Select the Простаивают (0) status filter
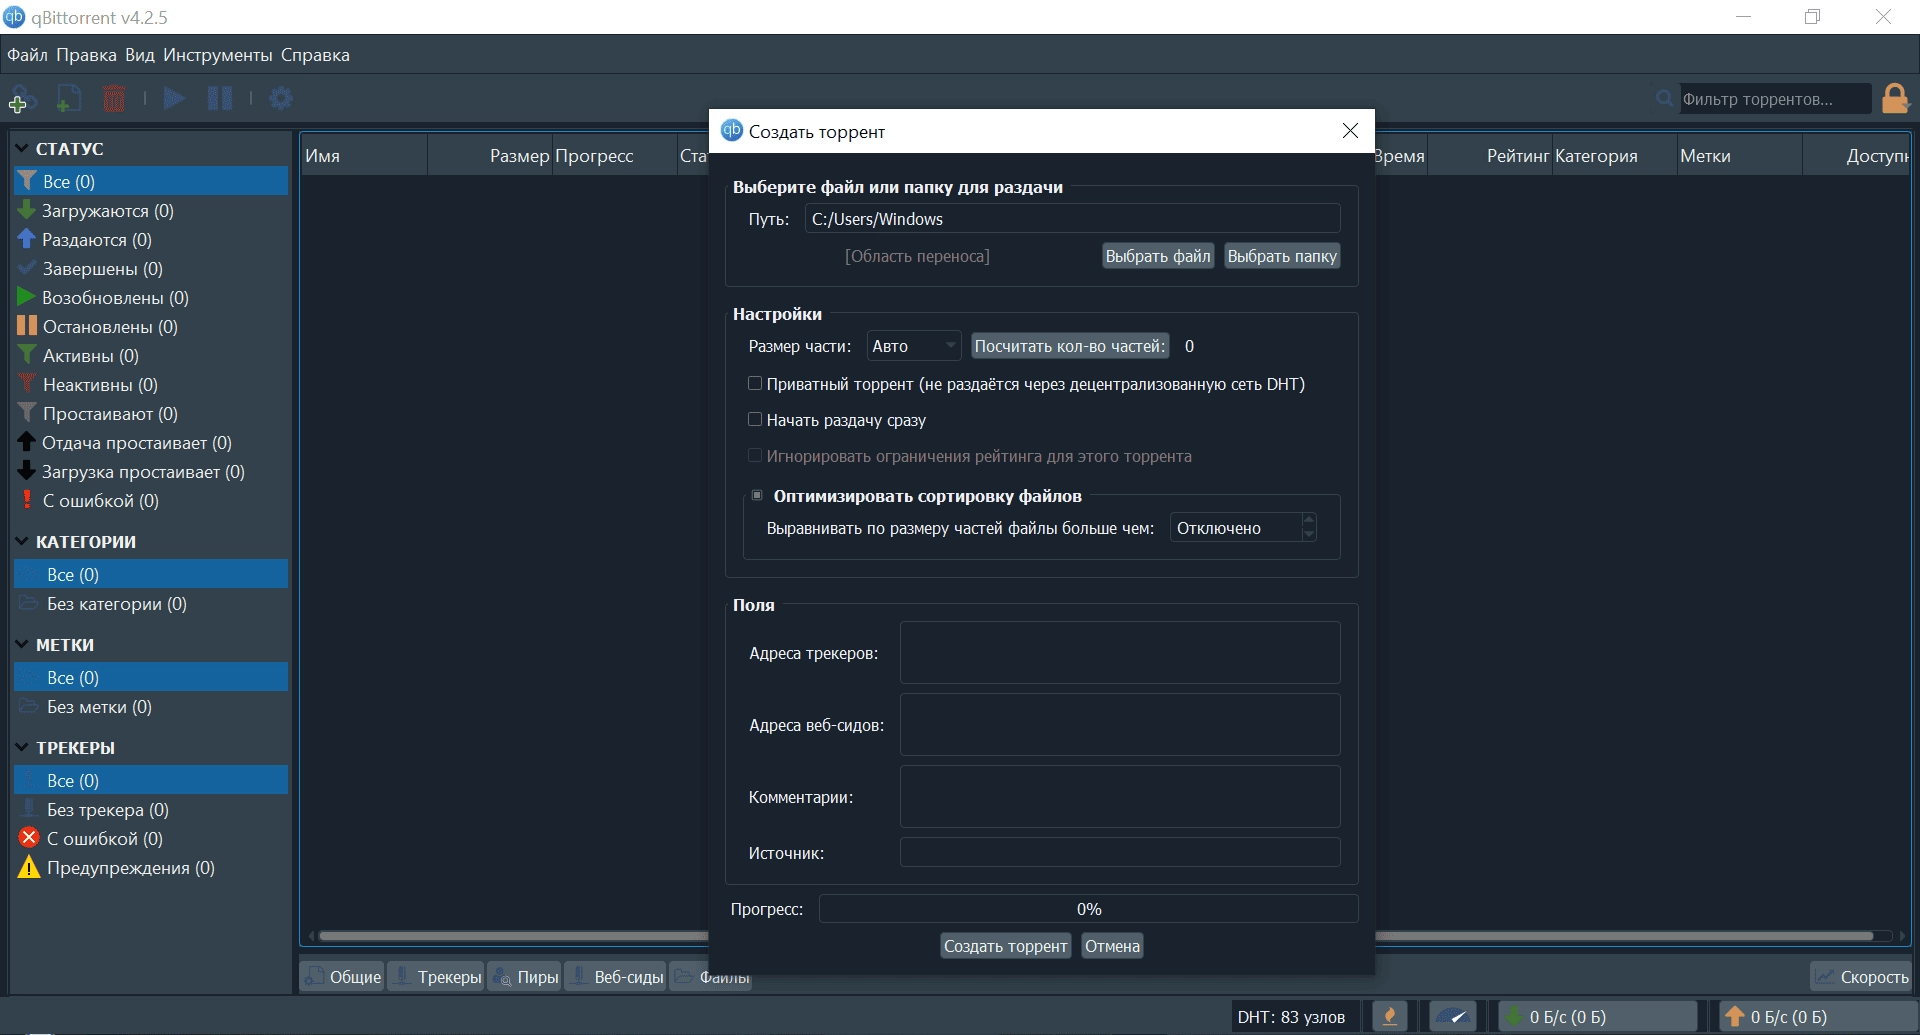The height and width of the screenshot is (1035, 1920). [x=151, y=414]
